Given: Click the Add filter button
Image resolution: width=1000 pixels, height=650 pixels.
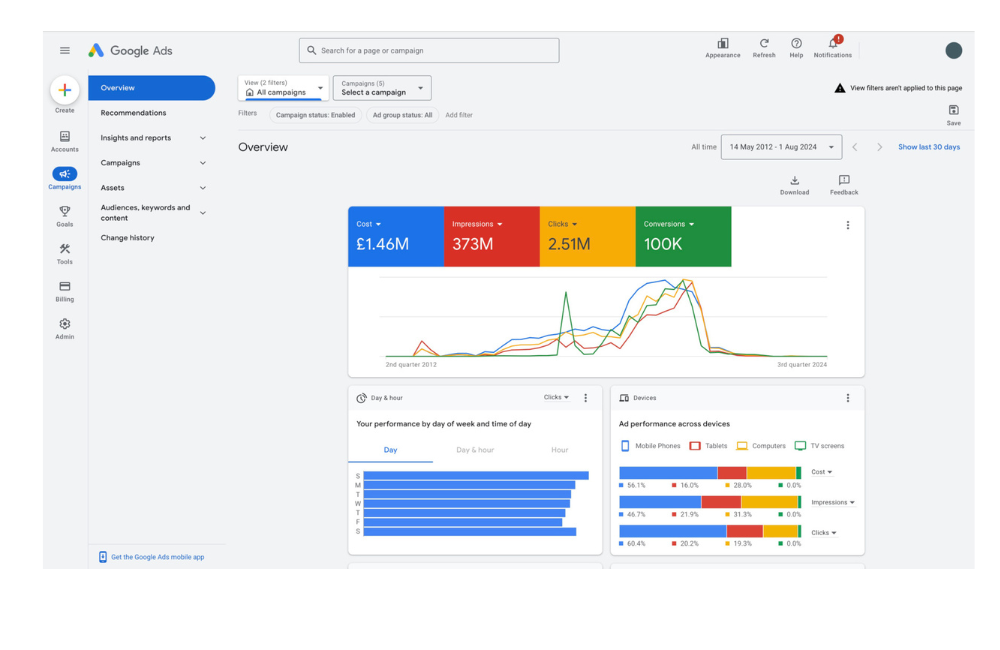Looking at the screenshot, I should coord(459,115).
